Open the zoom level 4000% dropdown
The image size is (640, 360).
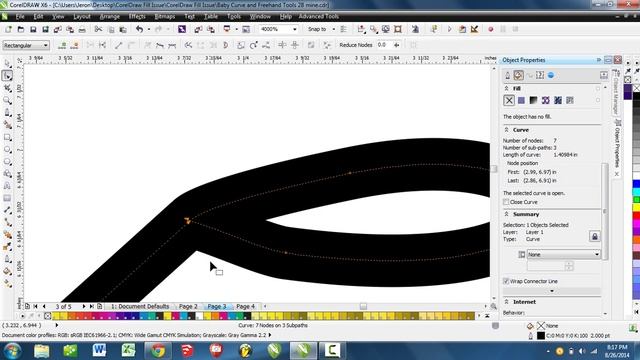pos(295,29)
